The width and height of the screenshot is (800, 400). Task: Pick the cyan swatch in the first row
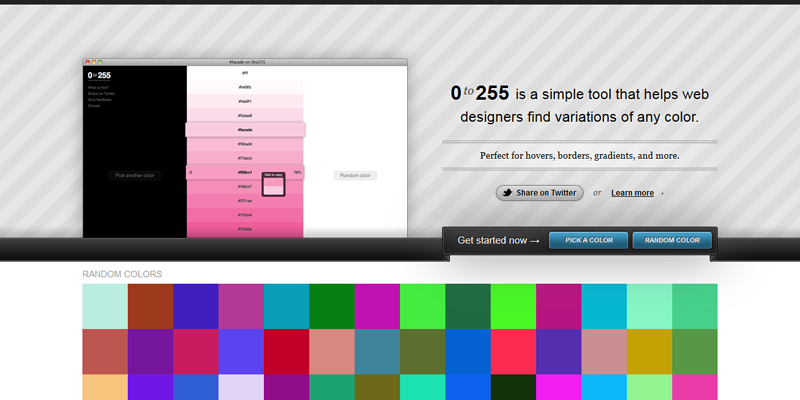tap(604, 306)
